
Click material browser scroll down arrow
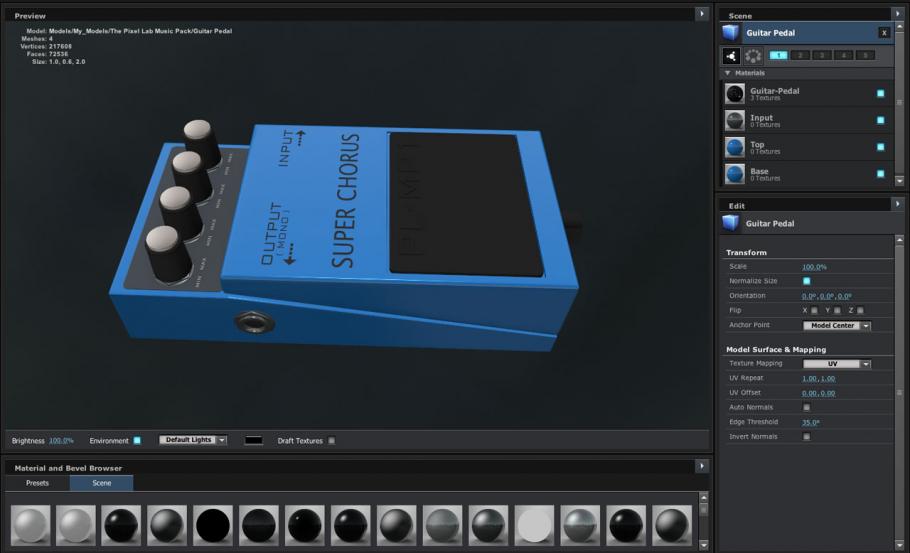click(x=704, y=545)
